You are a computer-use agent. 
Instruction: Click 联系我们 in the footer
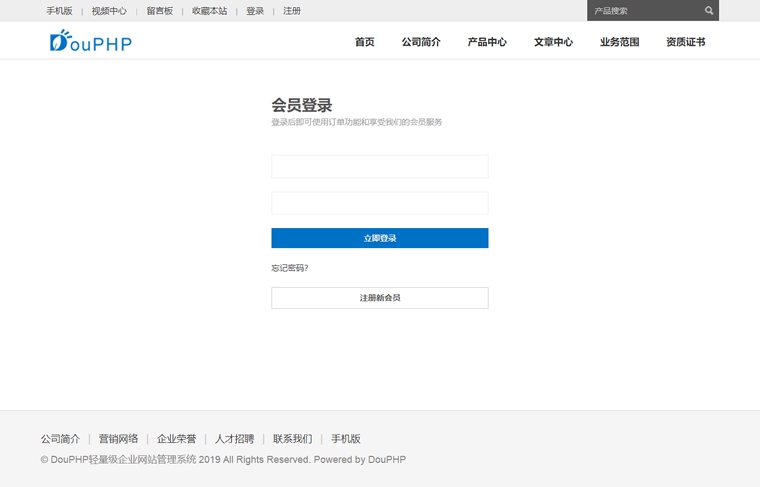(x=292, y=439)
